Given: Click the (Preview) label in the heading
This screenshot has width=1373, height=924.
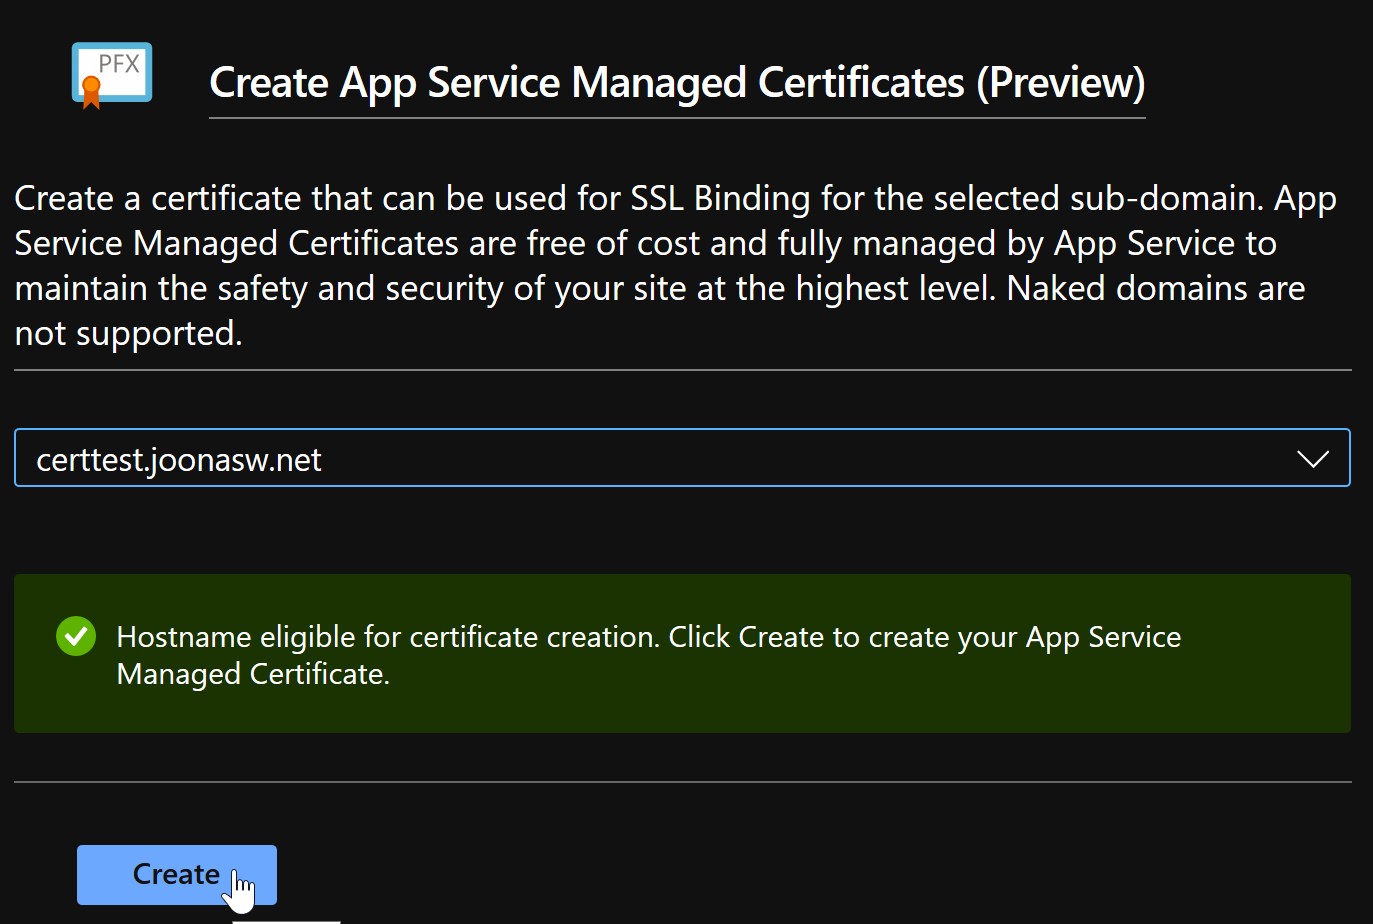Looking at the screenshot, I should click(1063, 83).
